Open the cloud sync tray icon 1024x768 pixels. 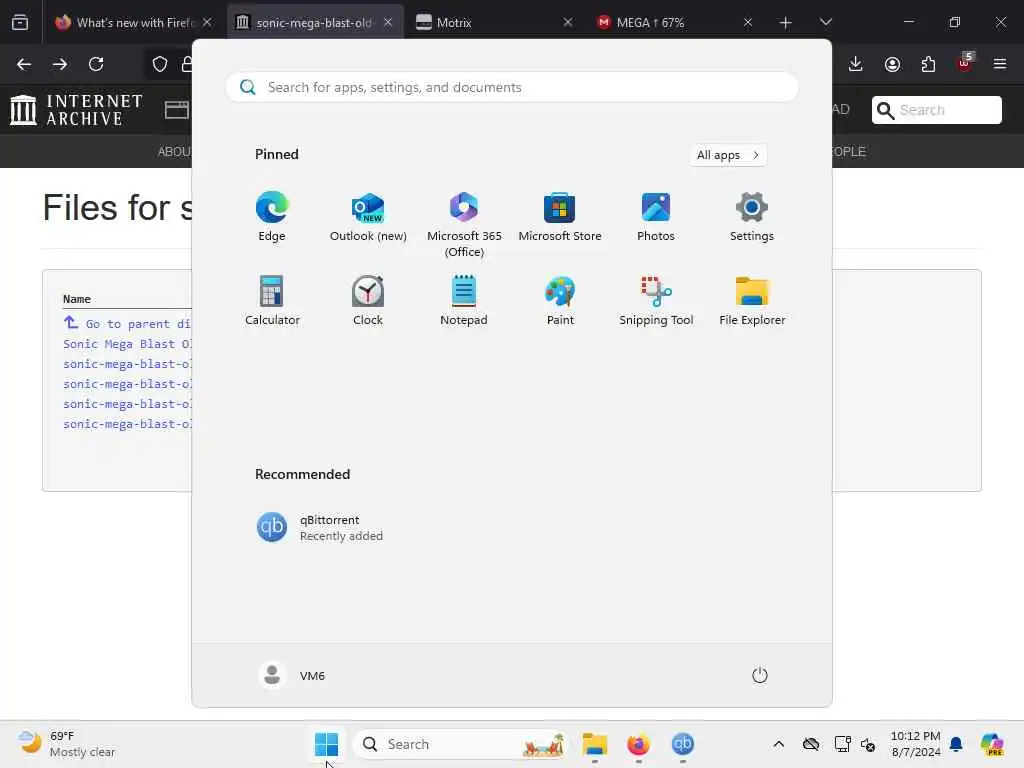(811, 744)
